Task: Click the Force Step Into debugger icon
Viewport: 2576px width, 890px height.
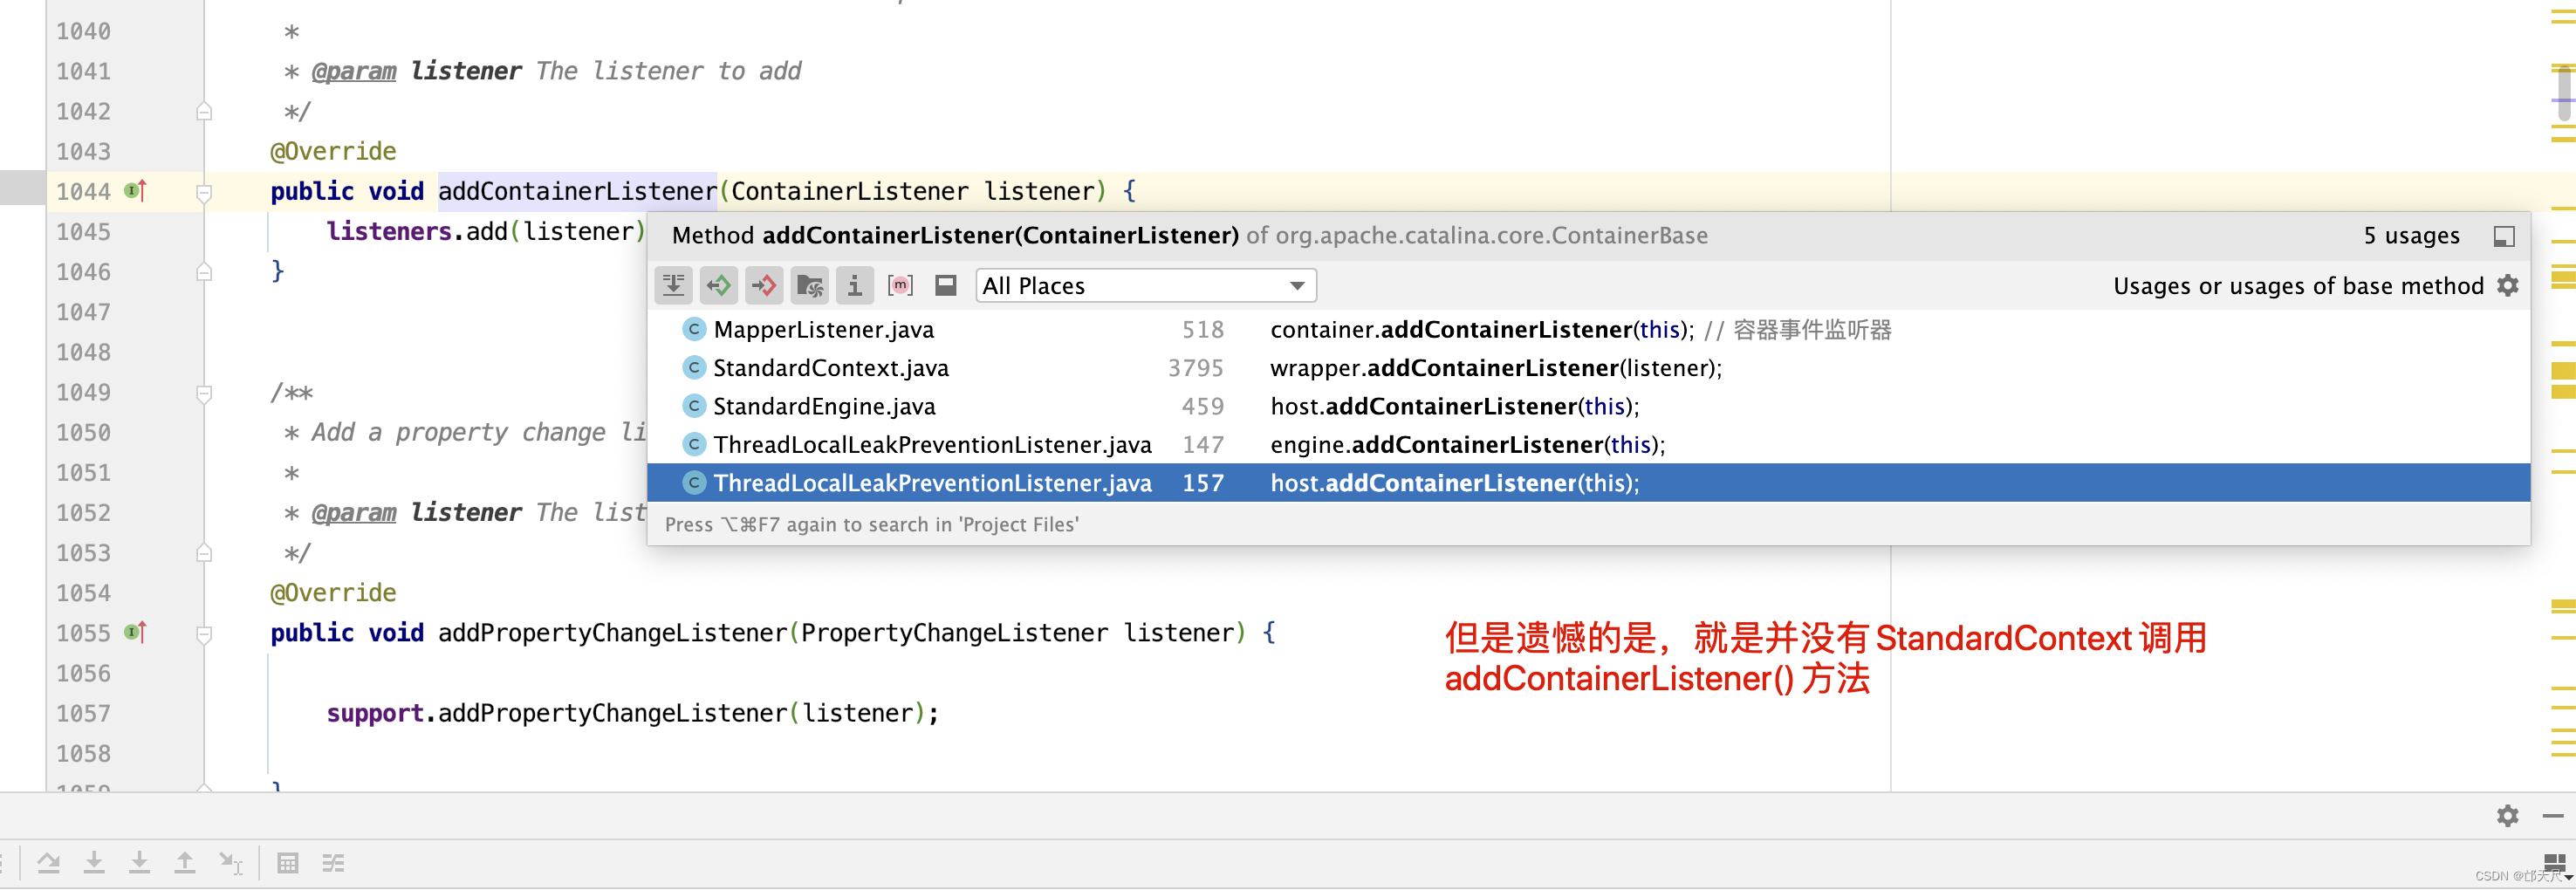Action: (139, 863)
